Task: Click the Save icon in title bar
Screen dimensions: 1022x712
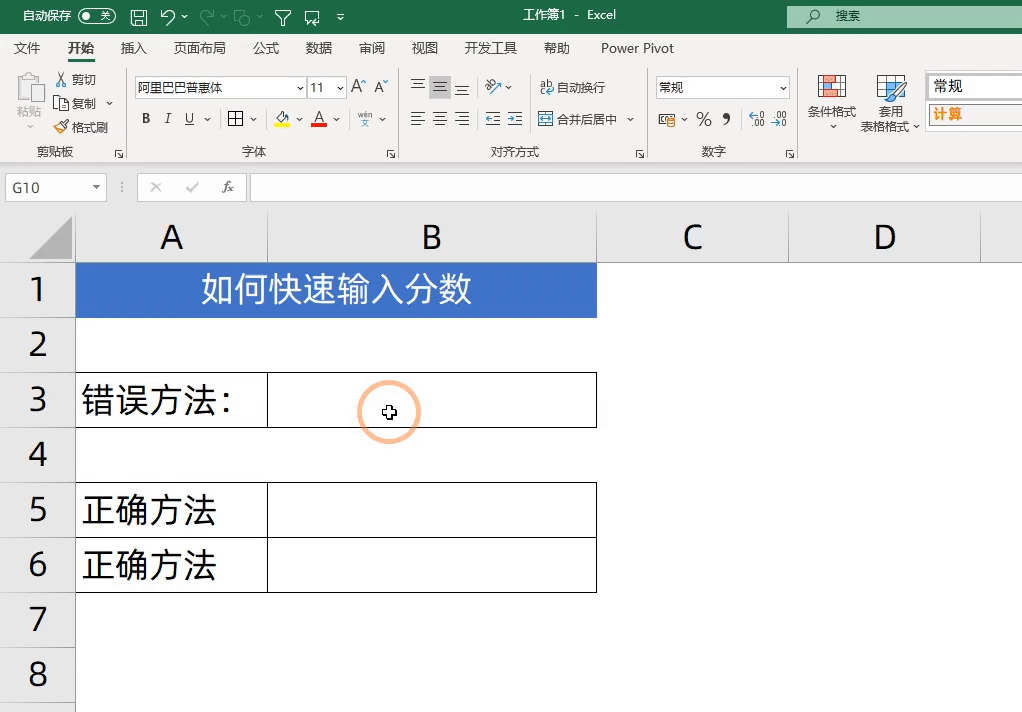Action: (139, 17)
